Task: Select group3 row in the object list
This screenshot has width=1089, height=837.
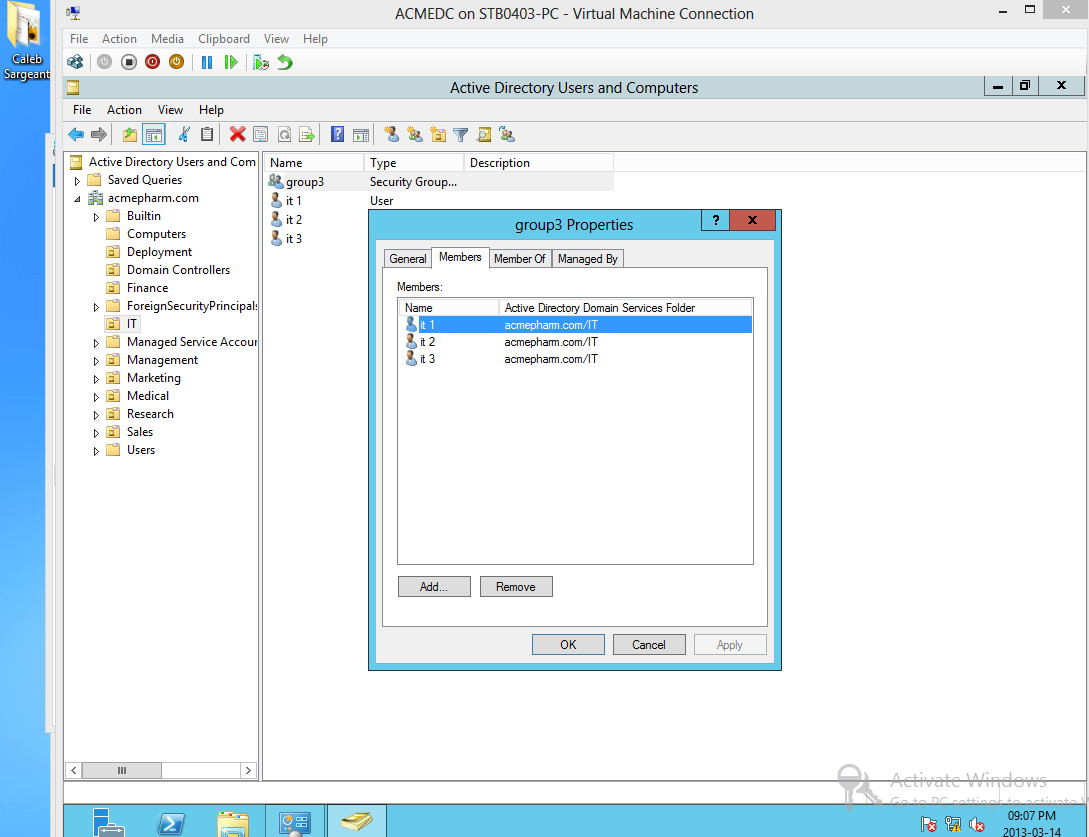Action: click(439, 182)
